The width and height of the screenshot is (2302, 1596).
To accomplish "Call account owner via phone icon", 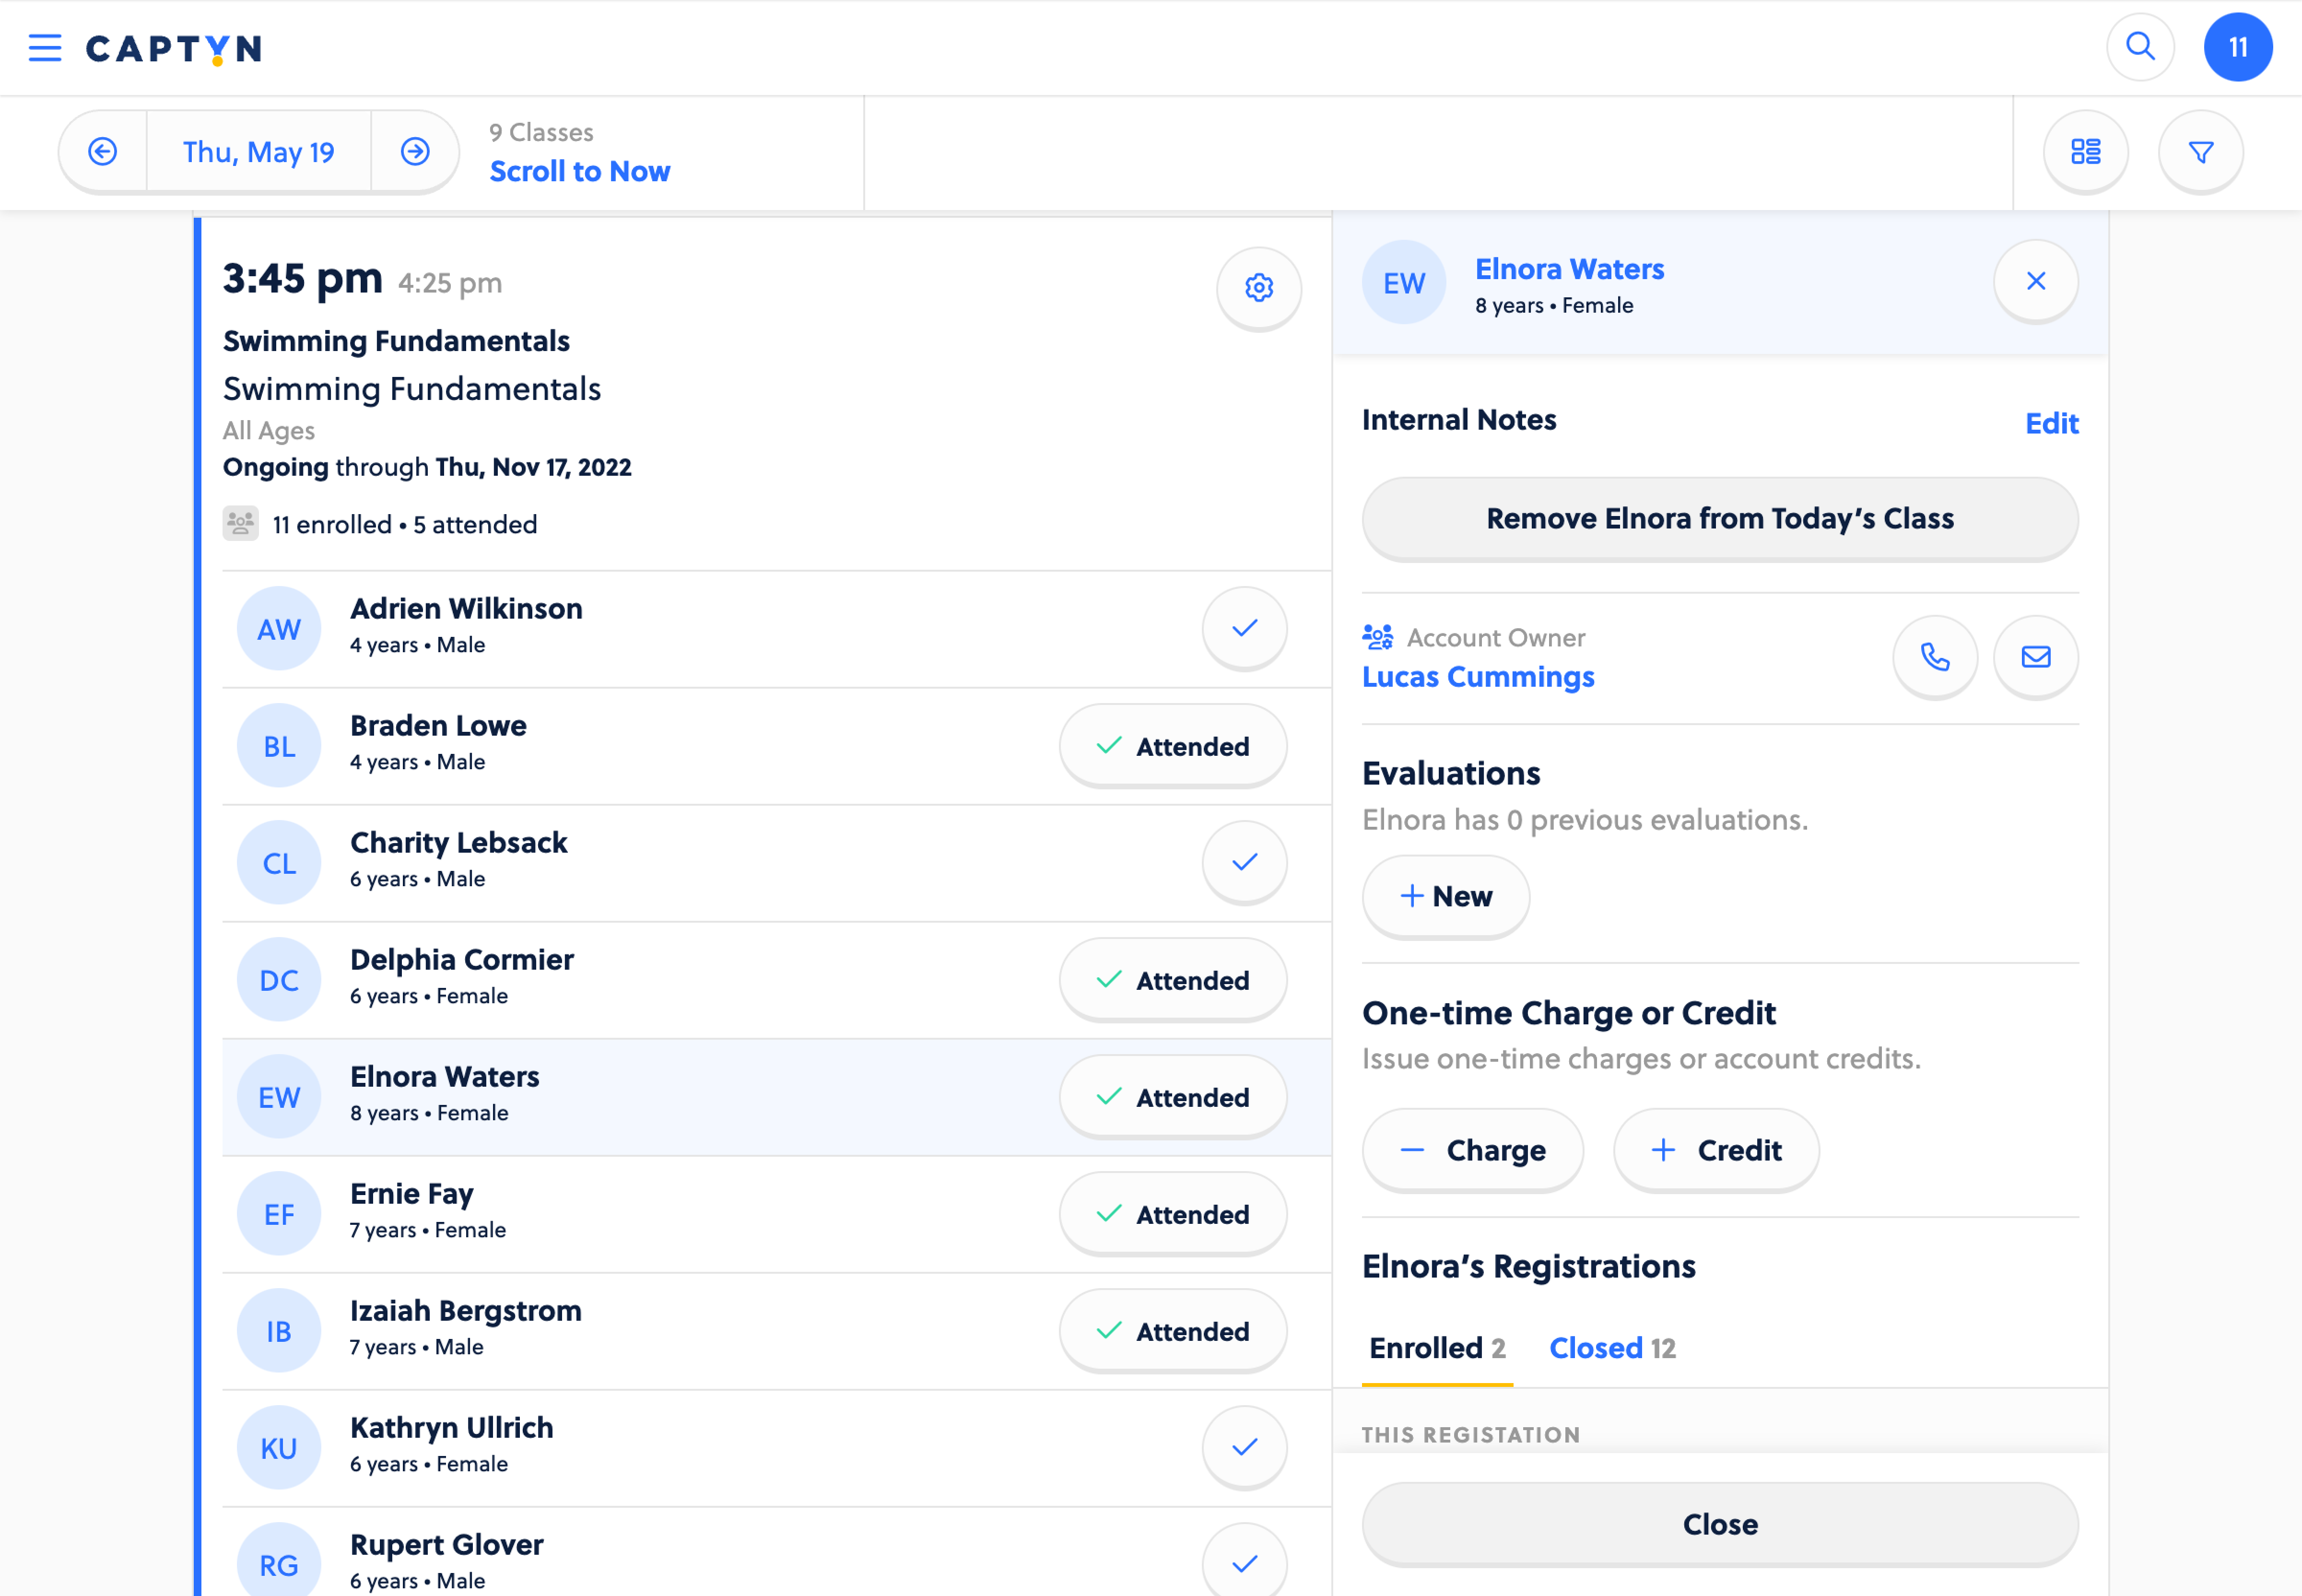I will coord(1934,657).
